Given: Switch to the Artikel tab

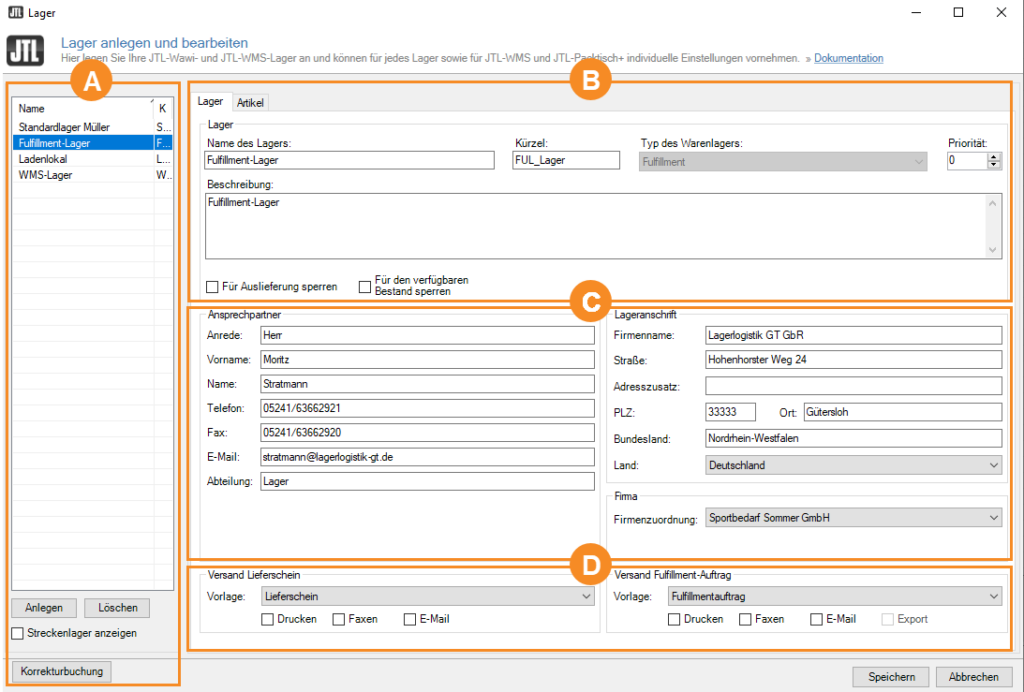Looking at the screenshot, I should click(251, 102).
